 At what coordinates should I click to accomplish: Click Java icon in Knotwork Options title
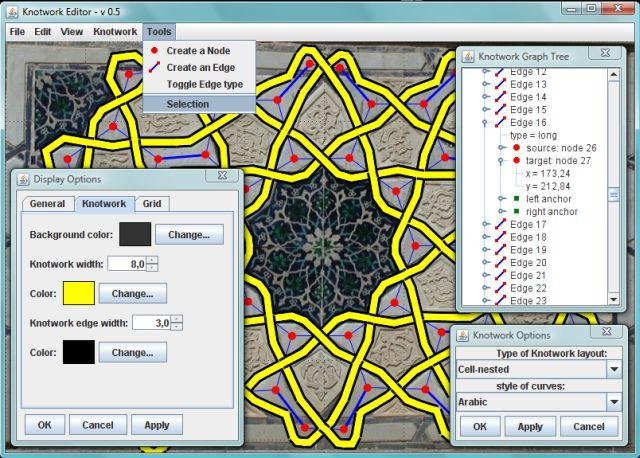[x=463, y=335]
